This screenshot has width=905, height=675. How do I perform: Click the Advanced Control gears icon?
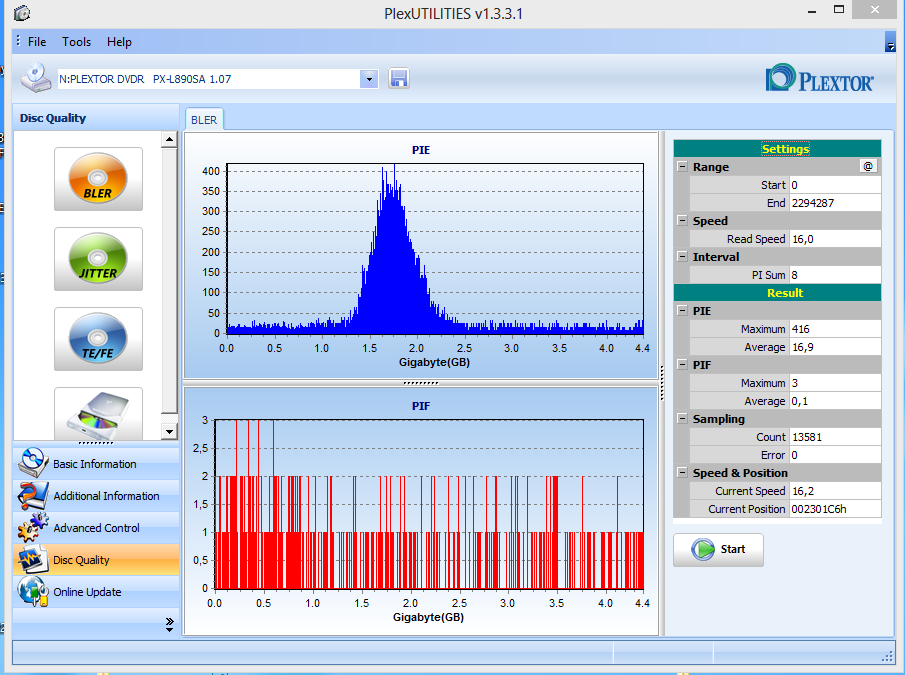point(33,527)
